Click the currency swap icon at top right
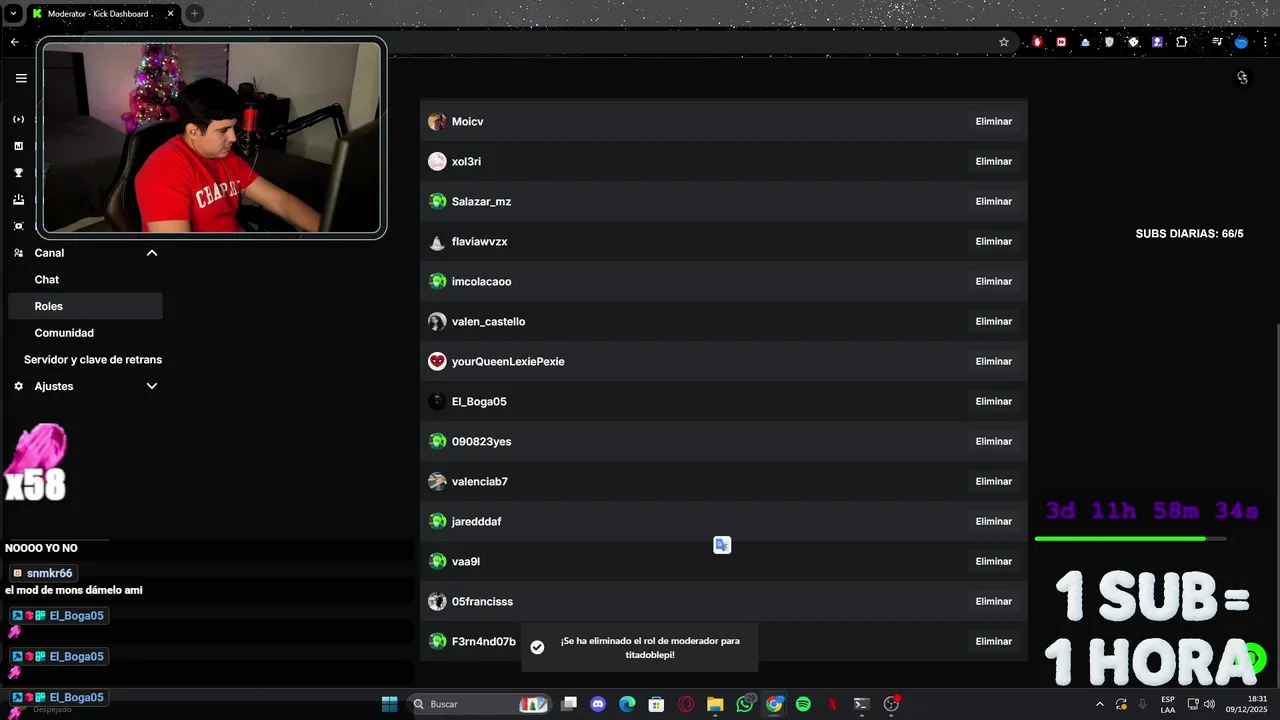Screen dimensions: 1280x720 coord(1242,78)
